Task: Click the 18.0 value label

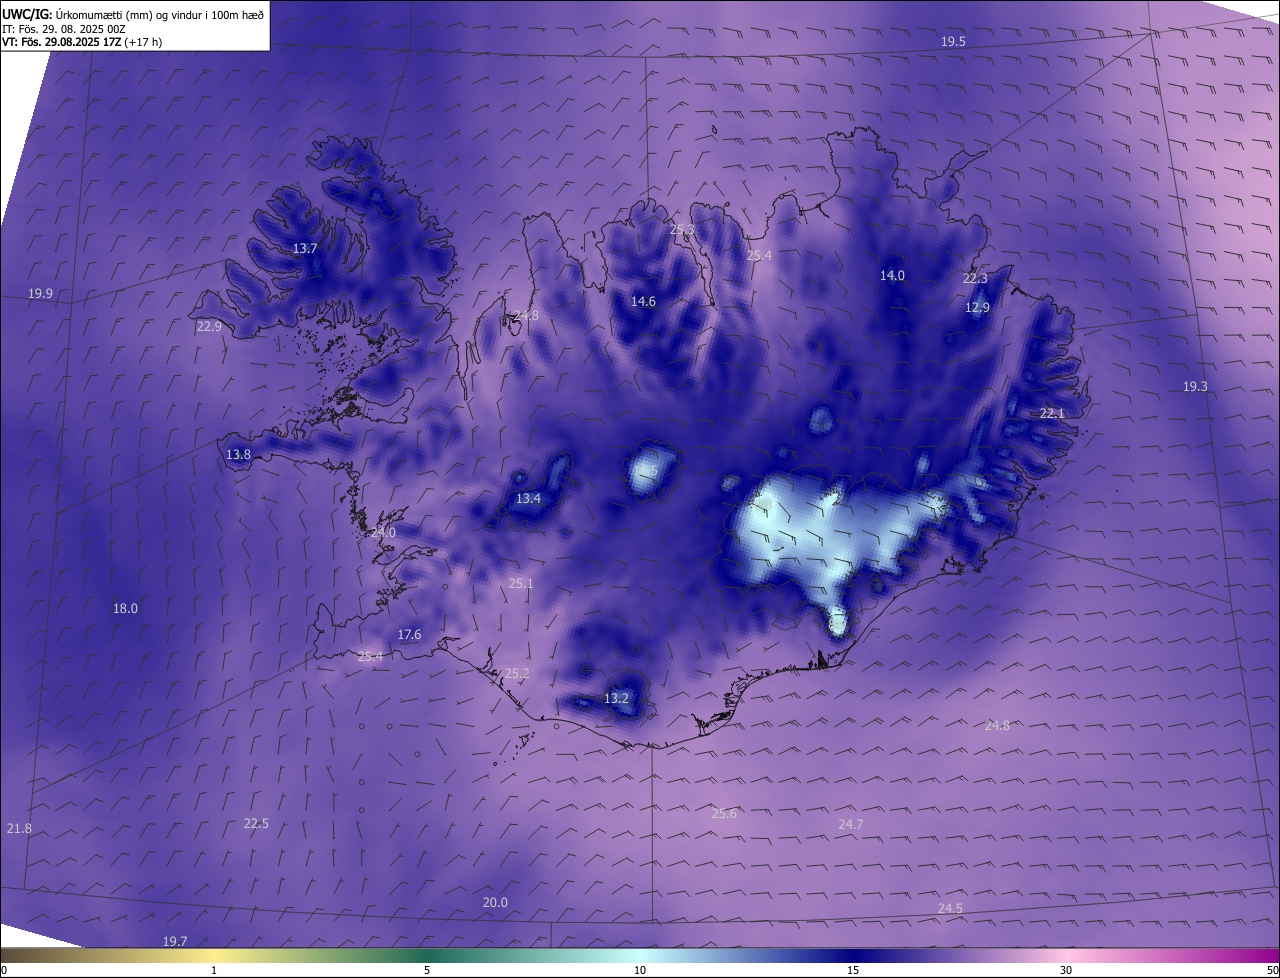Action: click(x=125, y=608)
